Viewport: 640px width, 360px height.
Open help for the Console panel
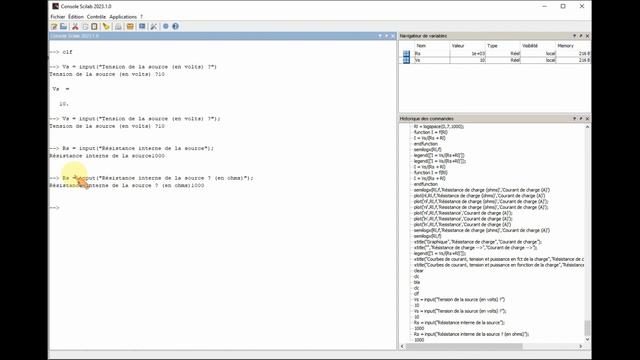click(x=380, y=36)
